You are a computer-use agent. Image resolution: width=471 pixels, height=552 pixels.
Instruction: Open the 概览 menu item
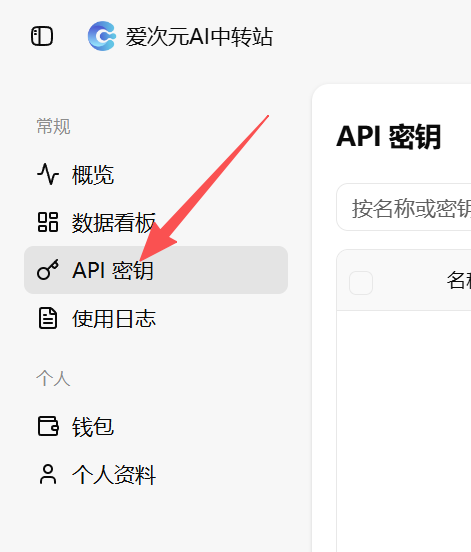(x=156, y=174)
